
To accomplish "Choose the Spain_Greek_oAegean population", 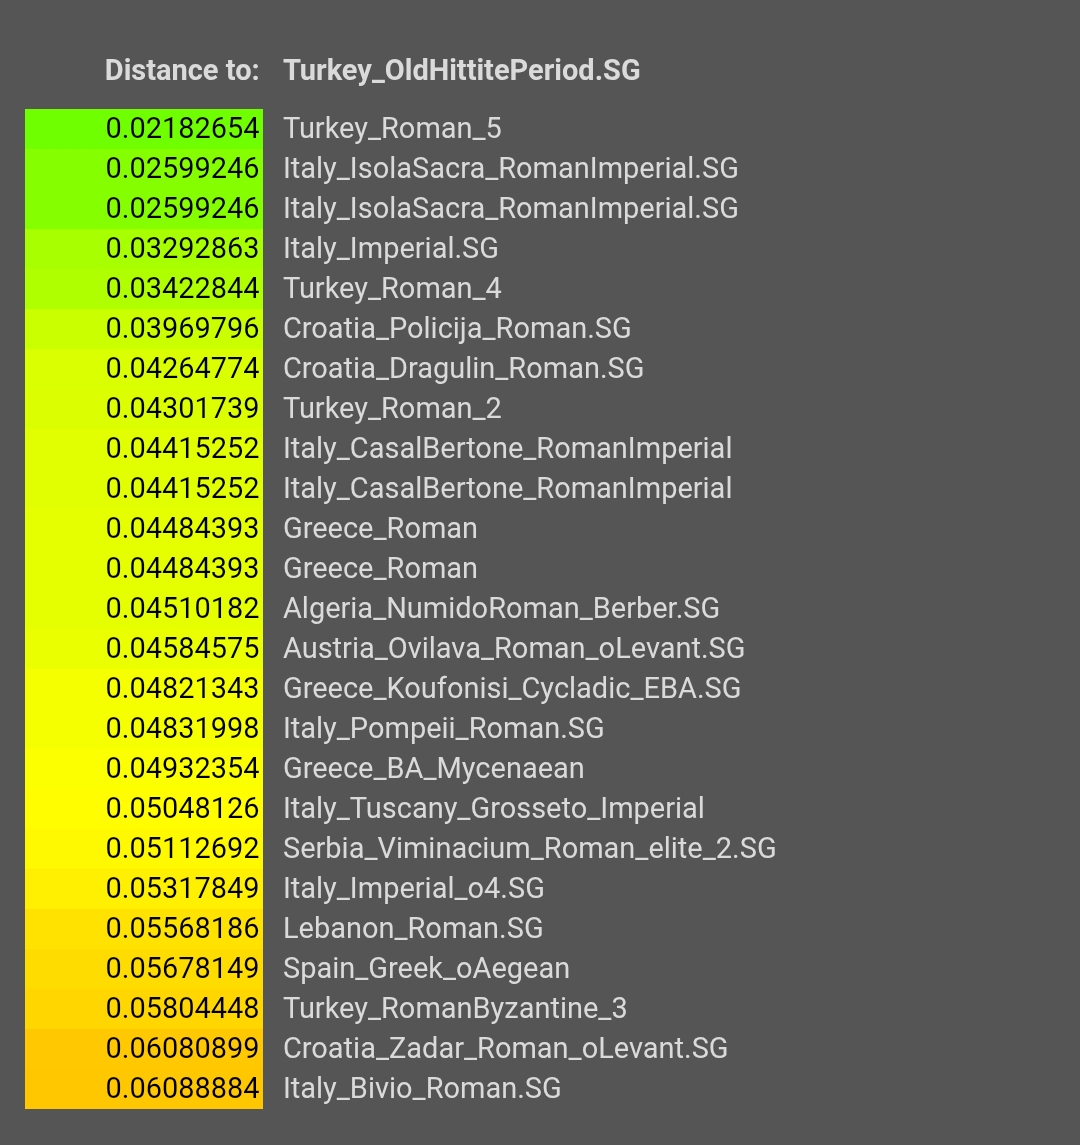I will [x=426, y=968].
